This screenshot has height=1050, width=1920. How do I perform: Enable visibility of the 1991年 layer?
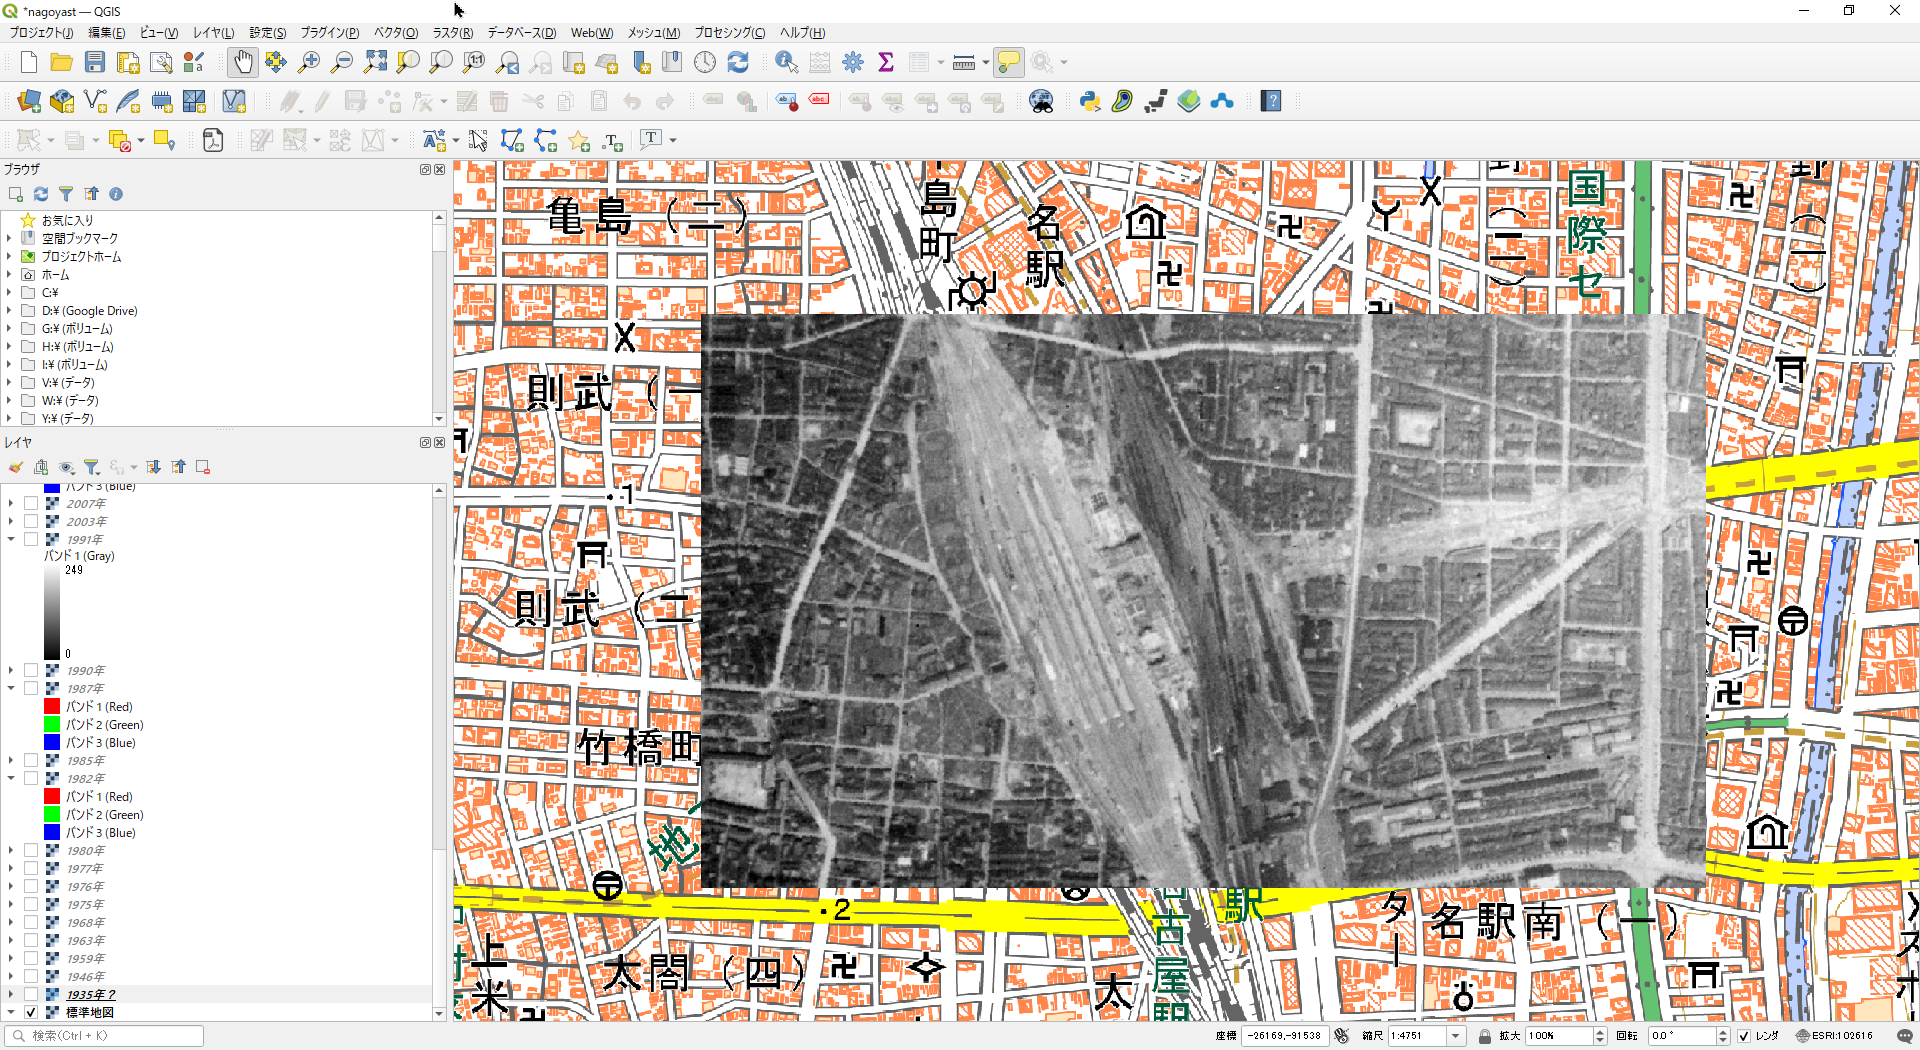coord(31,539)
